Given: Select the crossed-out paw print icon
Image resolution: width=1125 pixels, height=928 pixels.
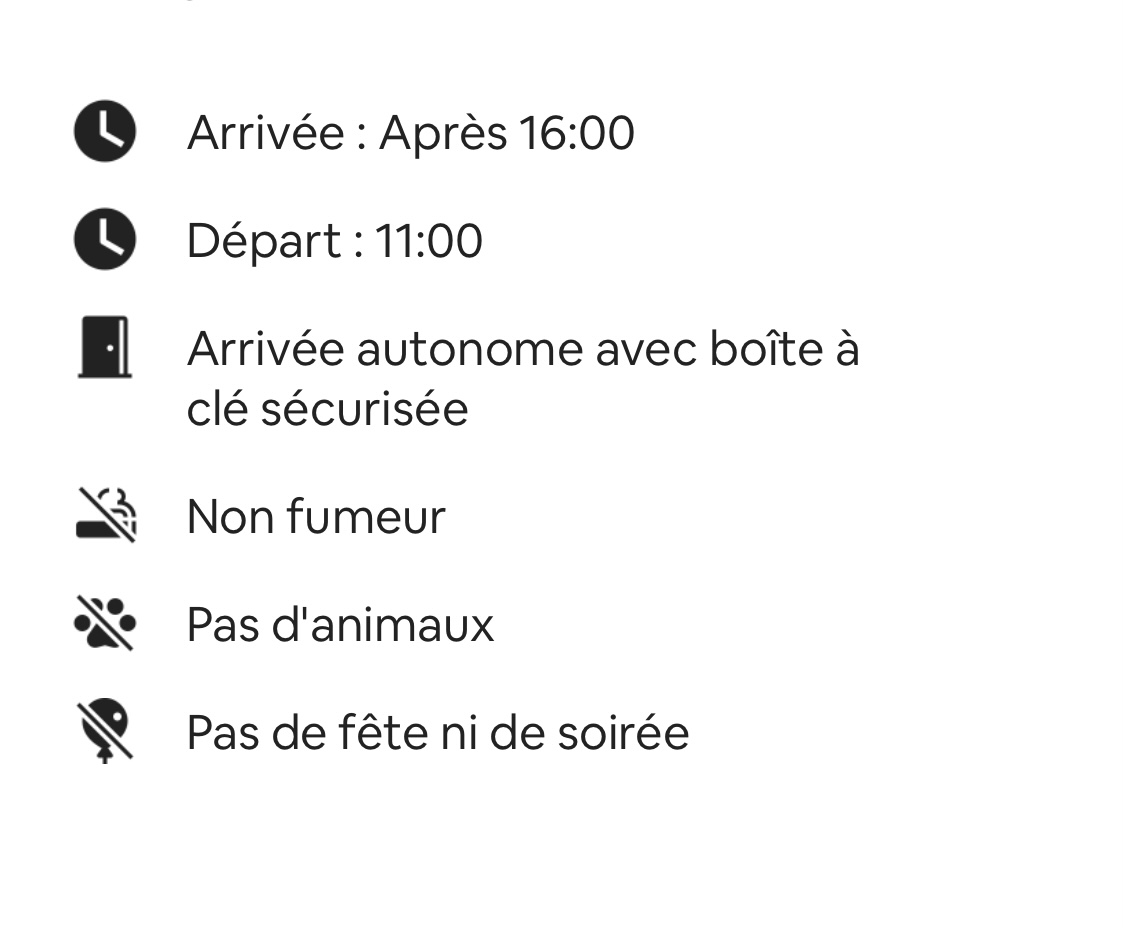Looking at the screenshot, I should (x=105, y=624).
